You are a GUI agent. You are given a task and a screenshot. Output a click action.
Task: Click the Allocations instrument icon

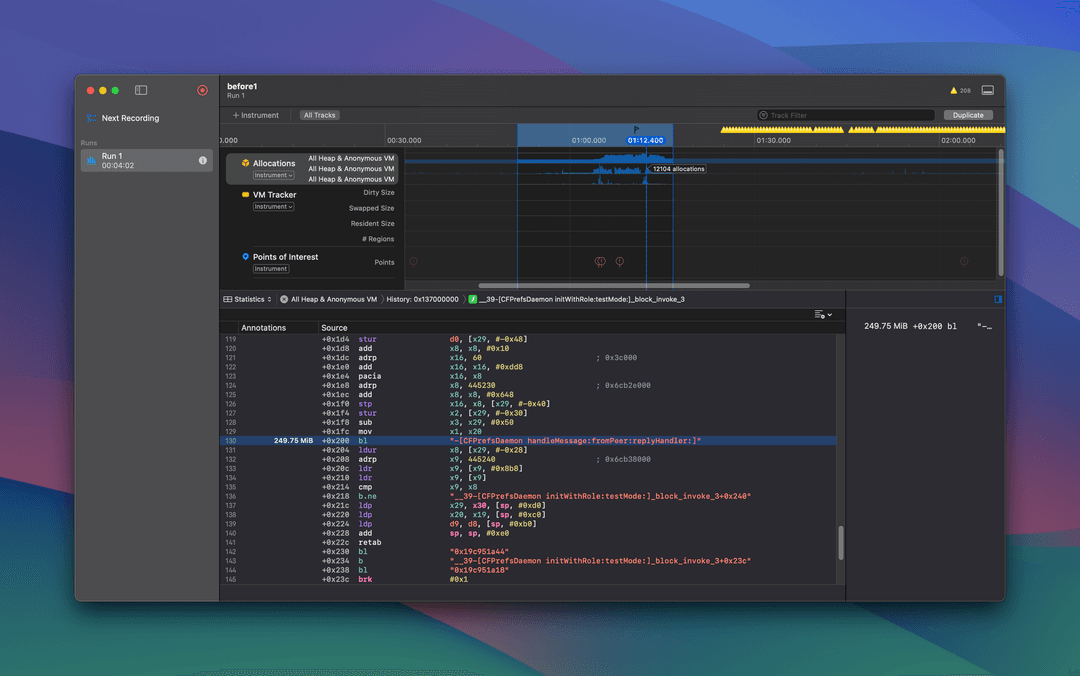pyautogui.click(x=245, y=163)
